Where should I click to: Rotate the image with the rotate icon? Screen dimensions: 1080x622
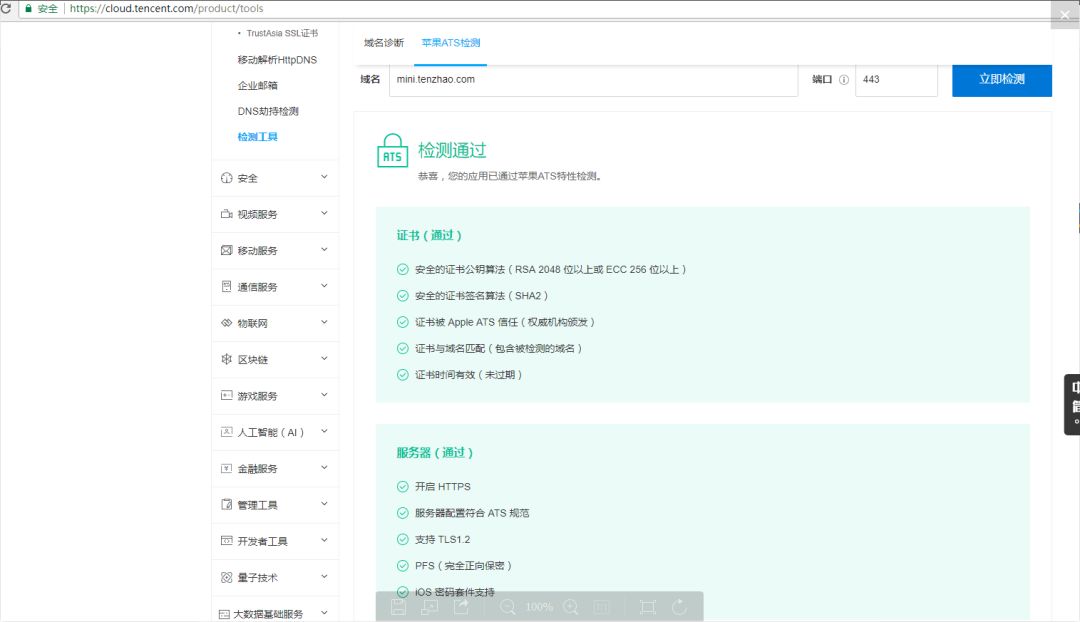tap(679, 607)
